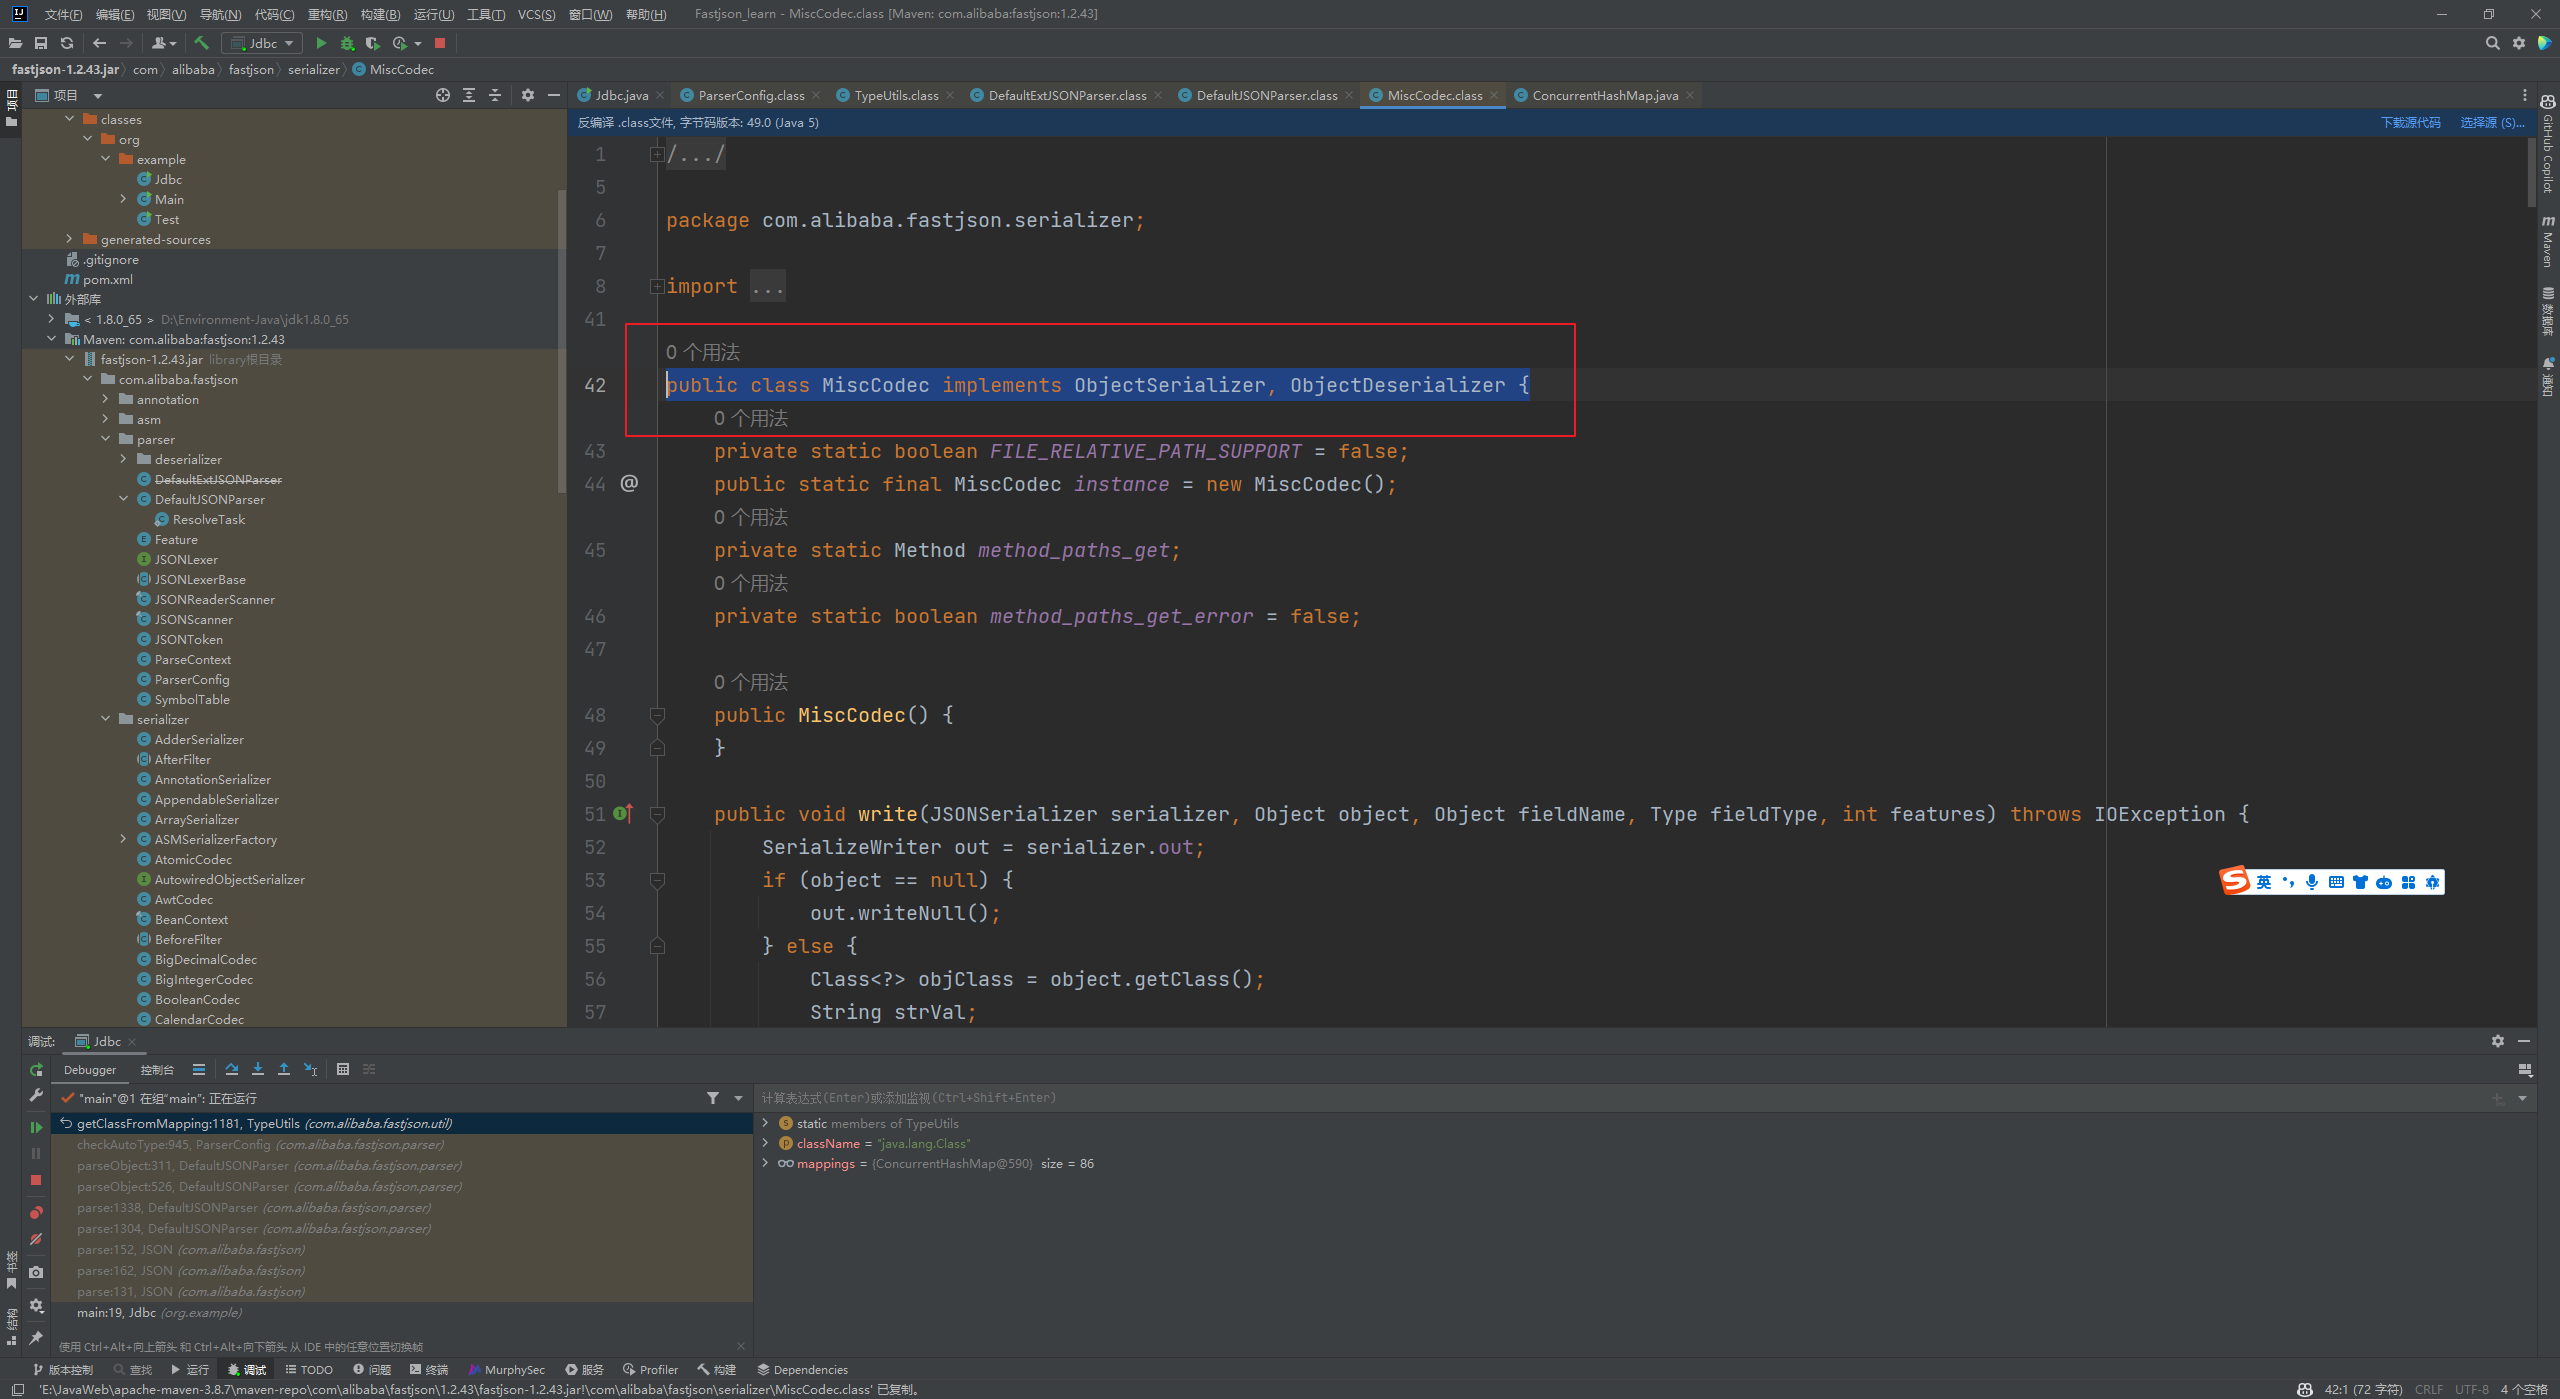Click the green Debug bug icon
This screenshot has width=2560, height=1399.
[347, 43]
